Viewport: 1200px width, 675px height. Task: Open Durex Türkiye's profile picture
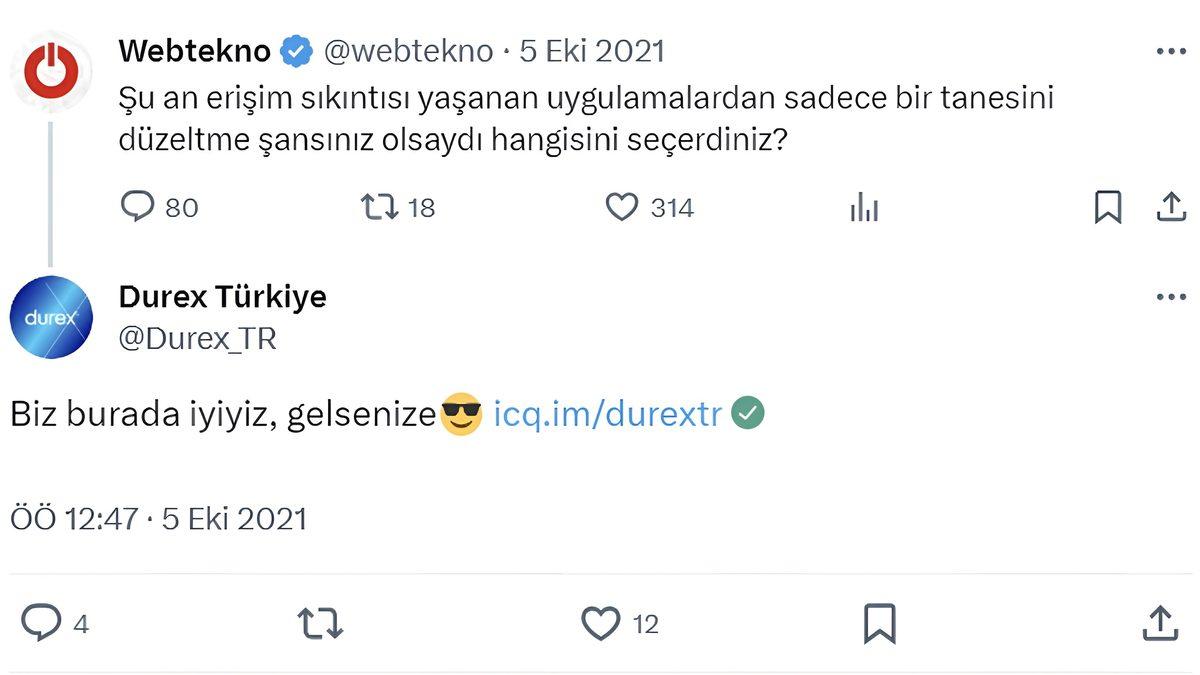[51, 318]
